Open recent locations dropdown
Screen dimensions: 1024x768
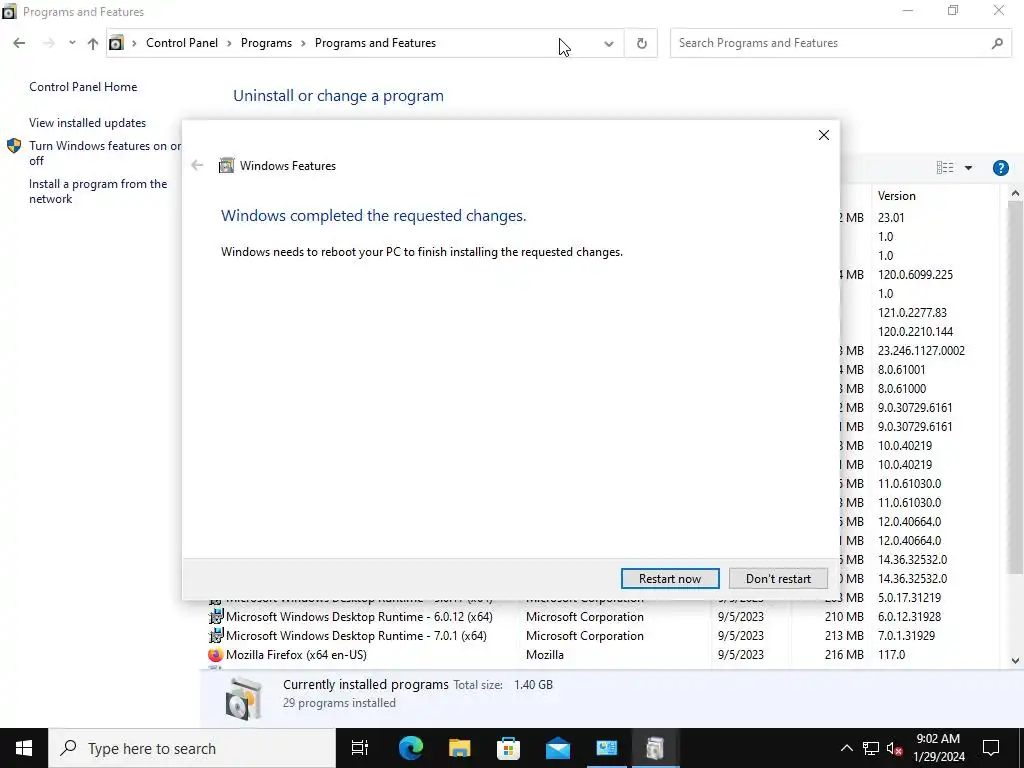coord(72,43)
